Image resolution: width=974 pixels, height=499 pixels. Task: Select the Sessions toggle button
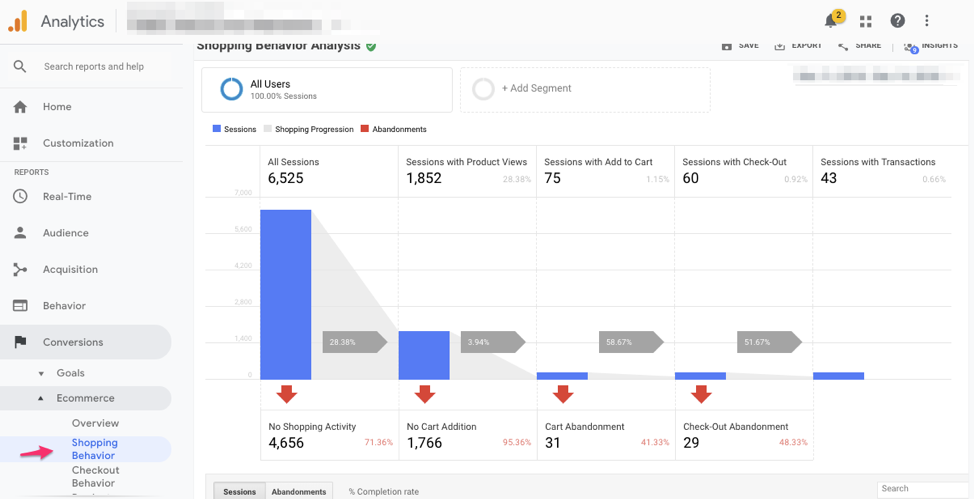[239, 491]
